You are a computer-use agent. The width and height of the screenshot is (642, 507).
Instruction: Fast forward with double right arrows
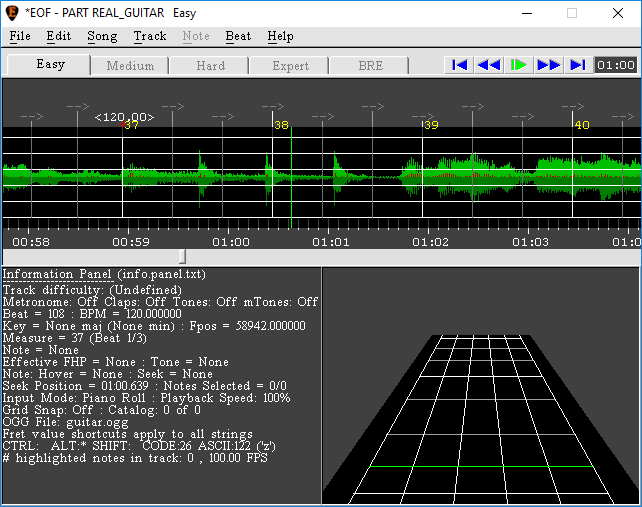click(548, 65)
